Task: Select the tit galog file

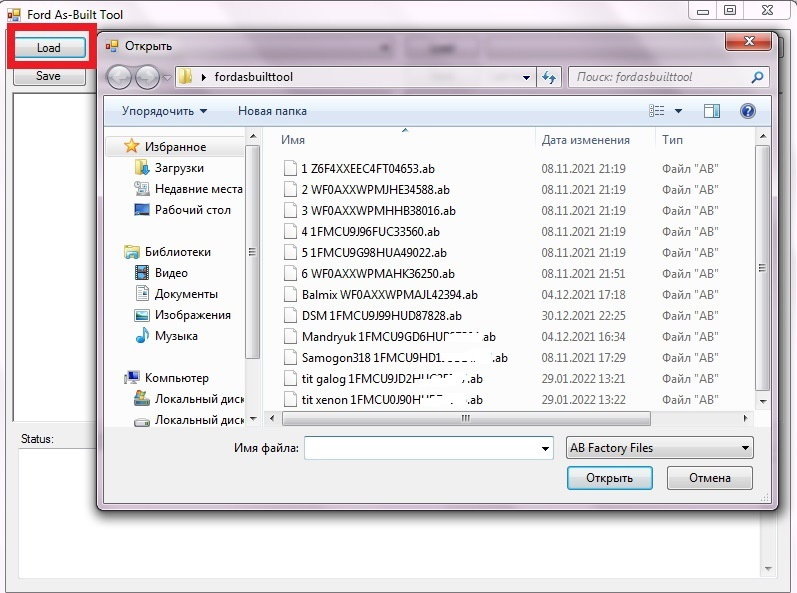Action: coord(392,379)
